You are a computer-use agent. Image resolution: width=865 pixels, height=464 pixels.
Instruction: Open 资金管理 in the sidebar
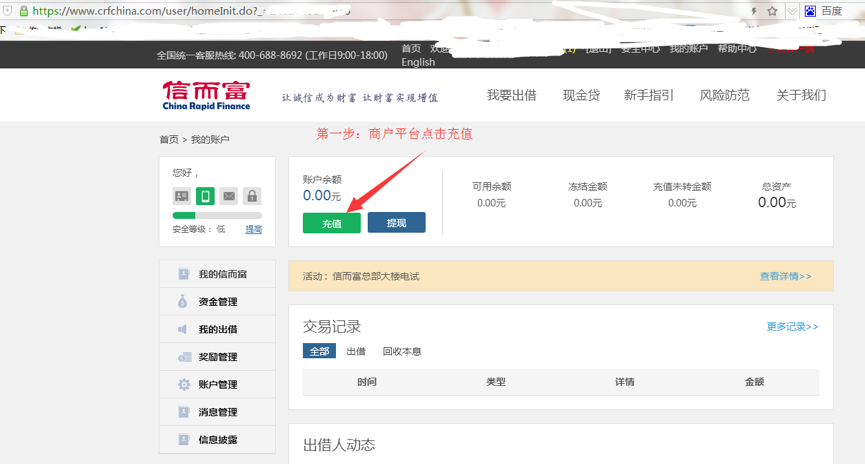coord(217,302)
